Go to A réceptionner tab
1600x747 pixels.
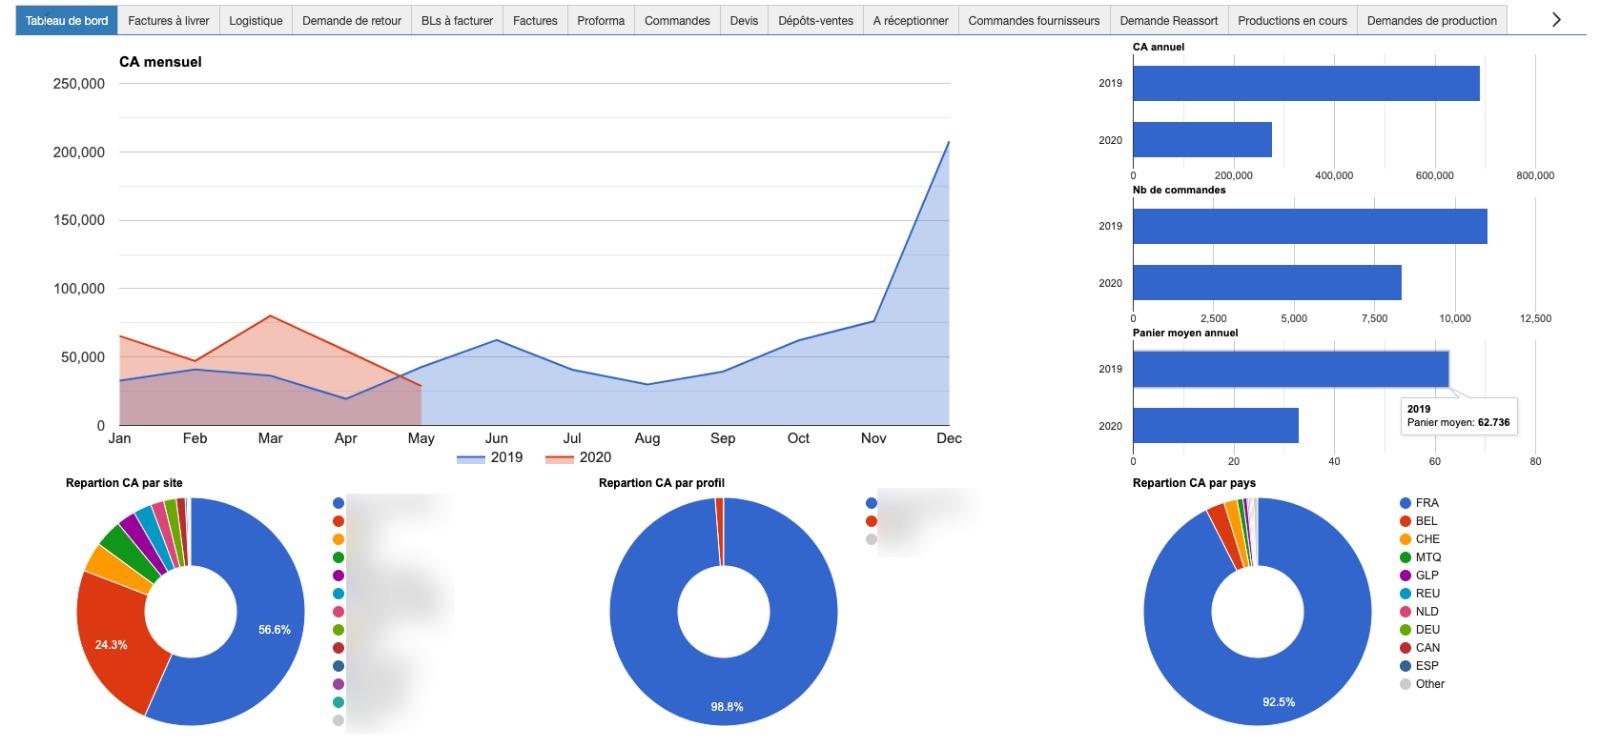click(x=910, y=20)
